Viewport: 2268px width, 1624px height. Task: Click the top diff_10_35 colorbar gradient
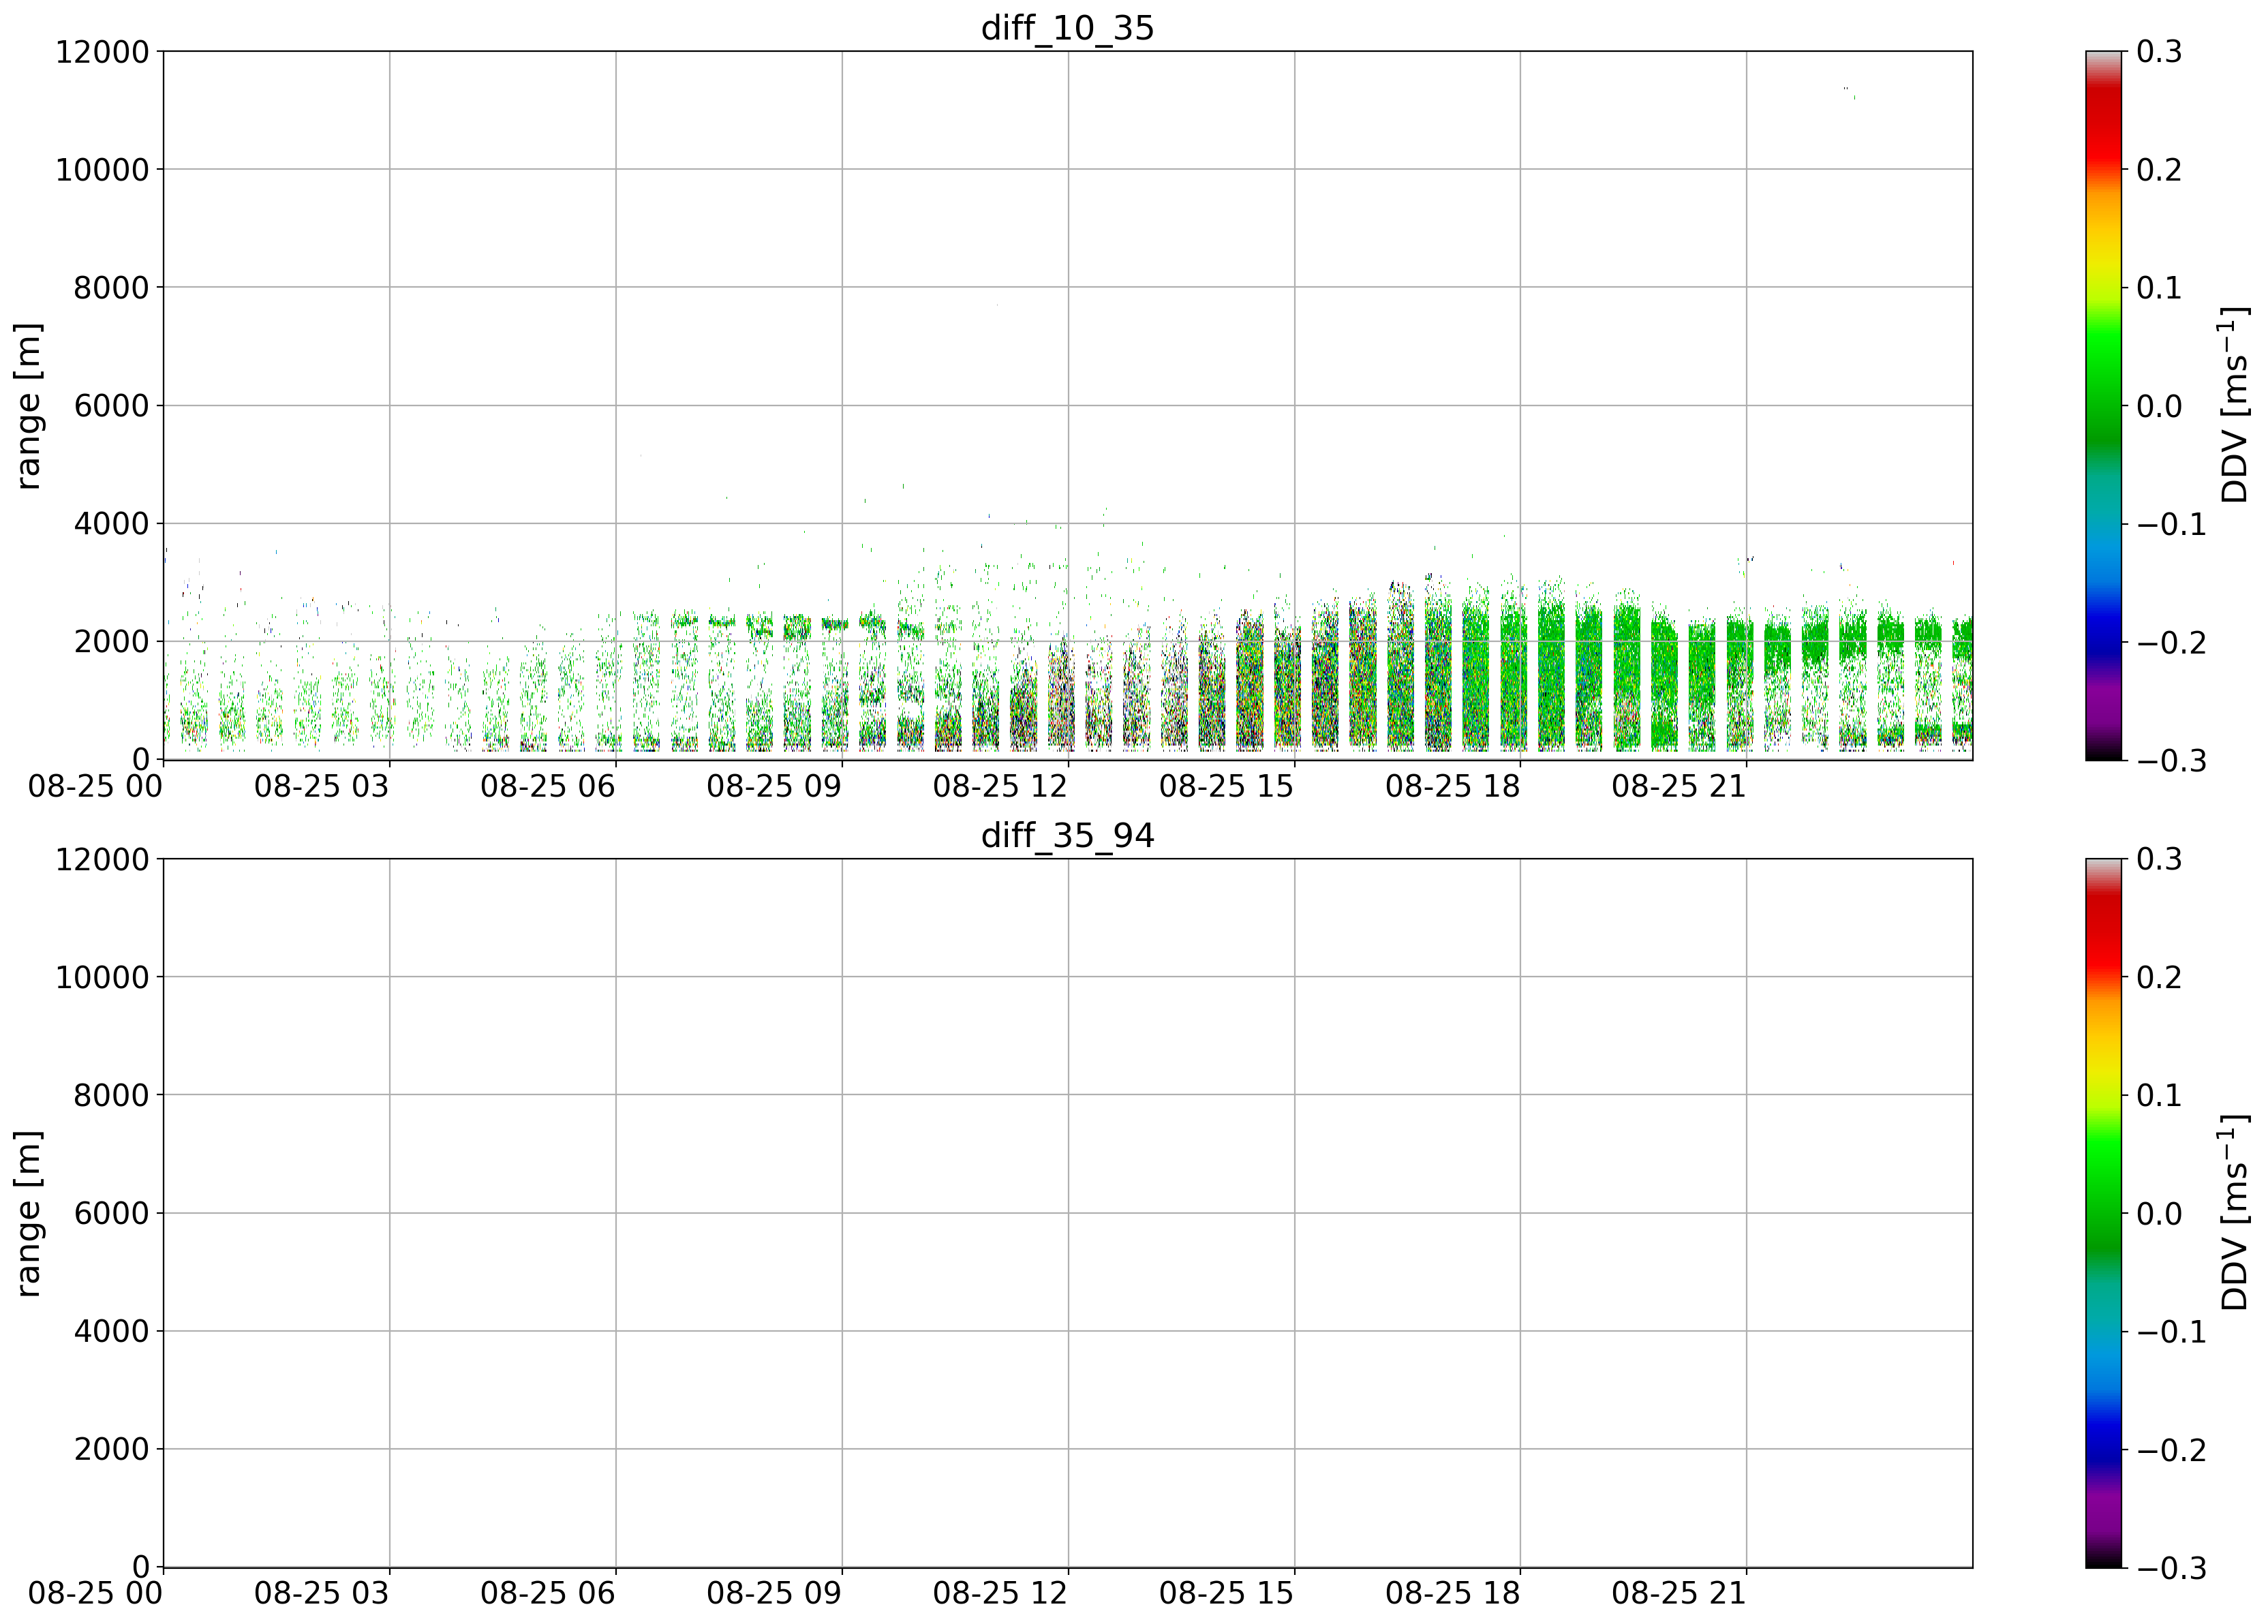point(2103,405)
